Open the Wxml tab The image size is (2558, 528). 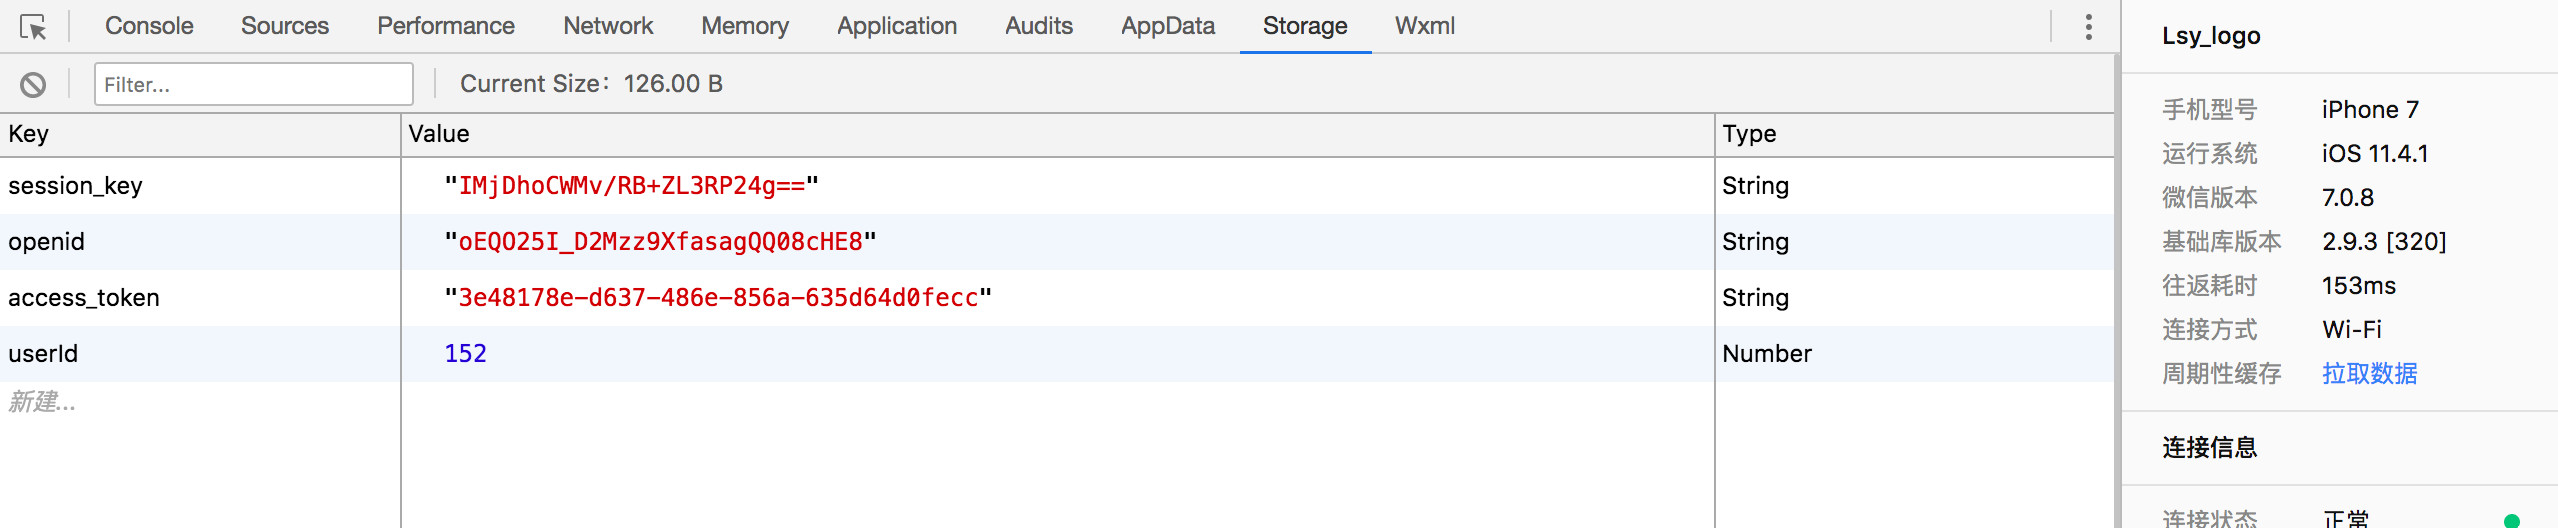[1424, 26]
